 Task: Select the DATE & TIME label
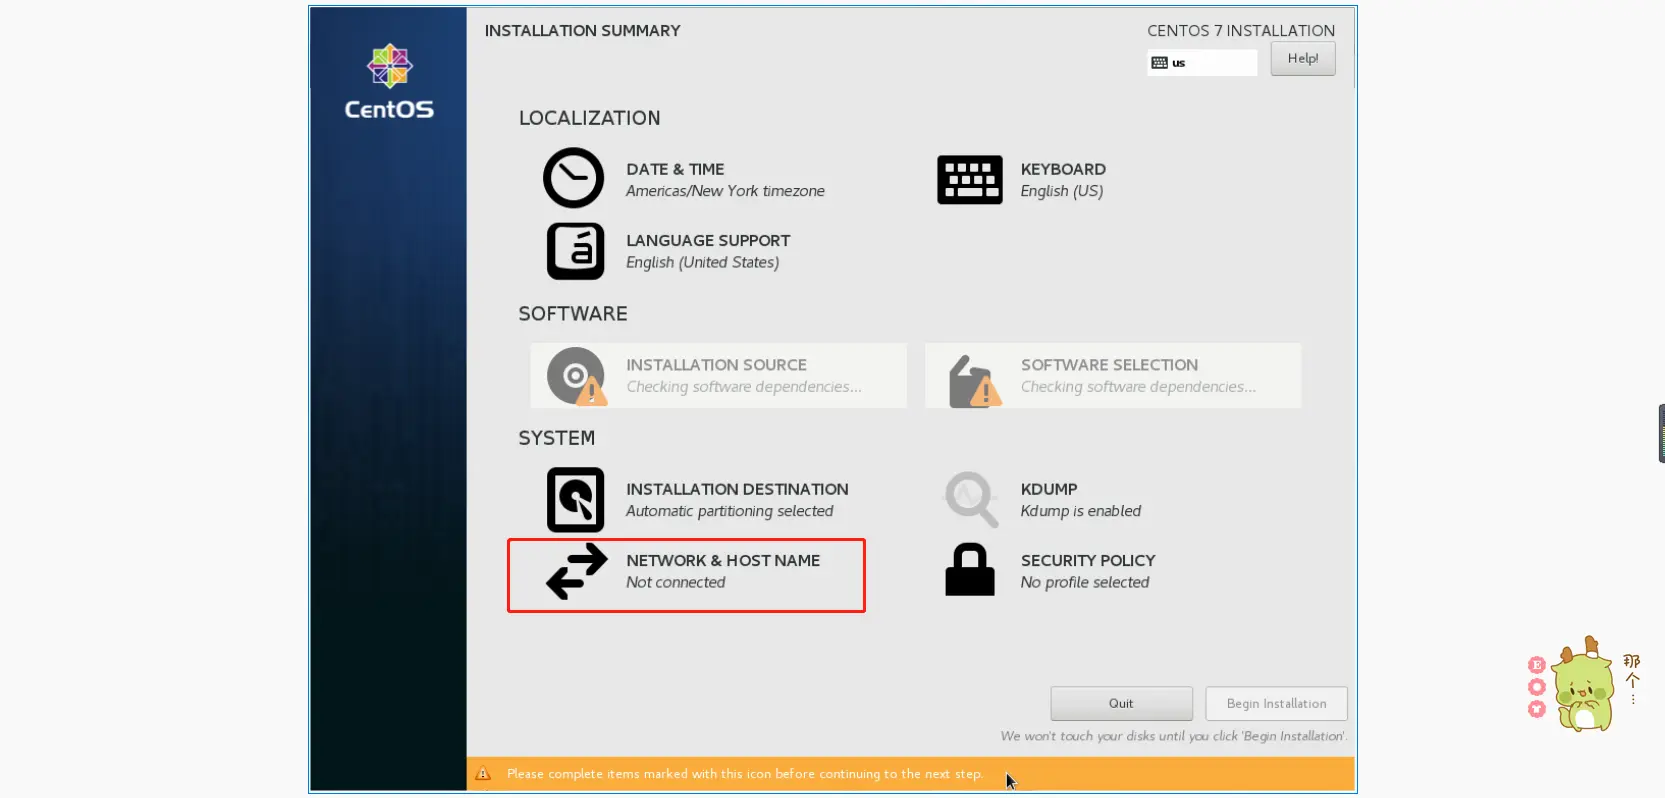675,170
